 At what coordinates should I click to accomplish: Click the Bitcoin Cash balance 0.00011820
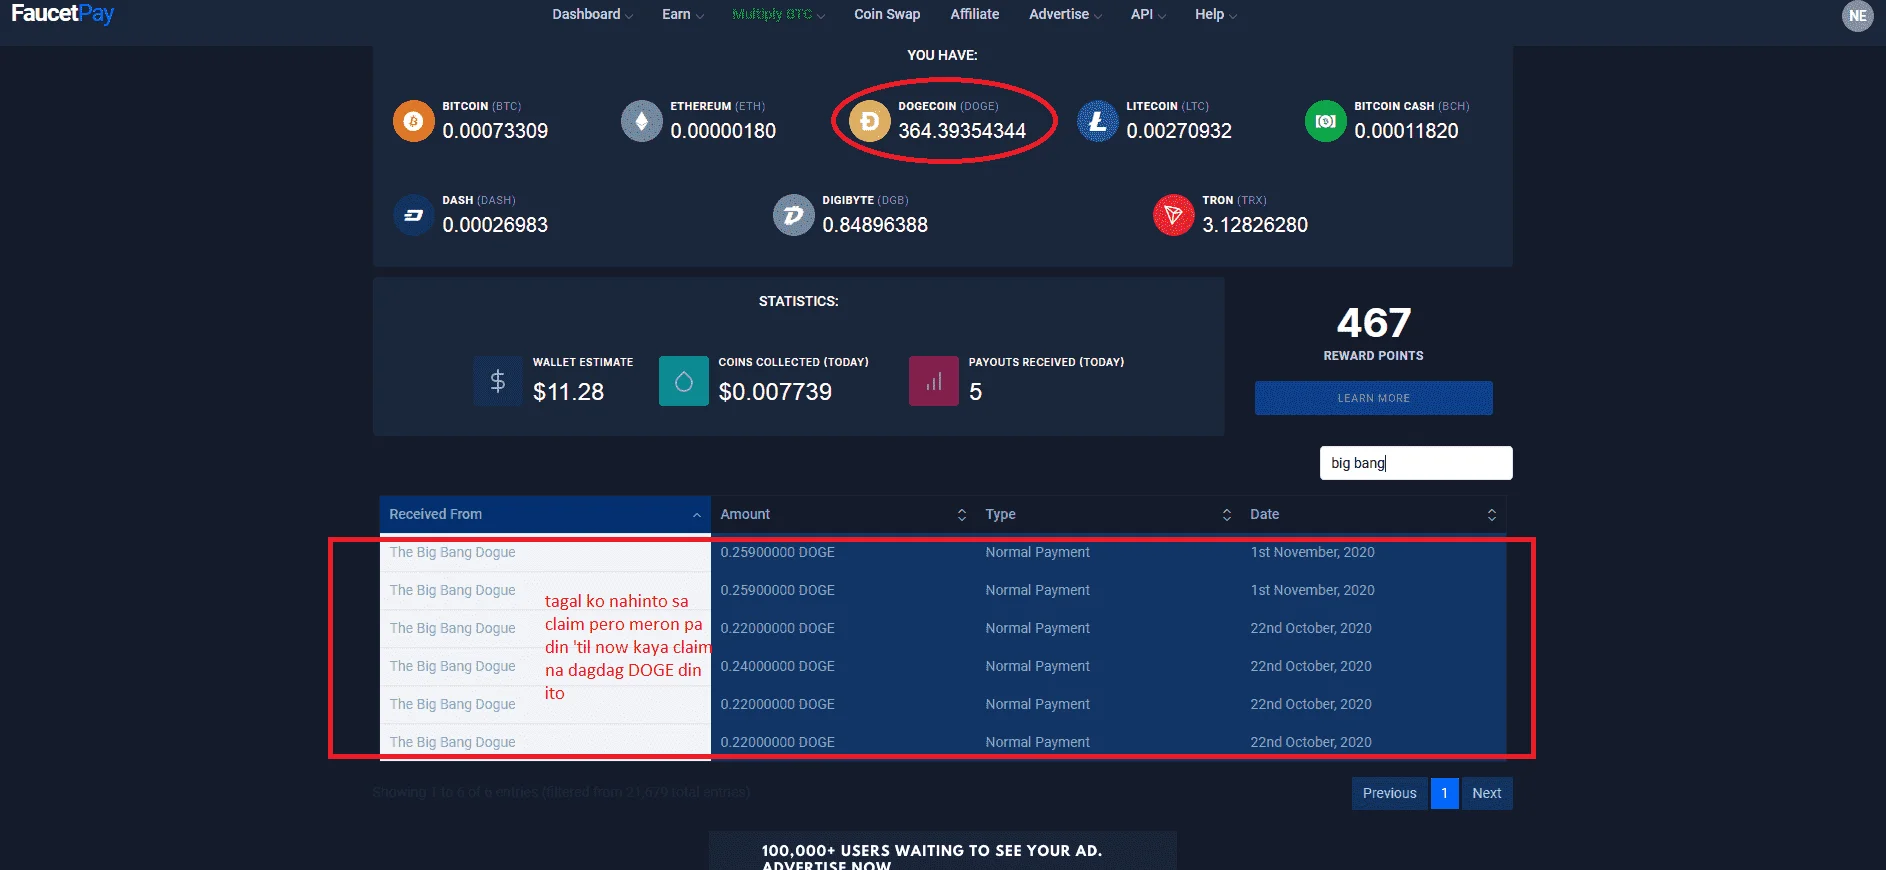[1406, 131]
